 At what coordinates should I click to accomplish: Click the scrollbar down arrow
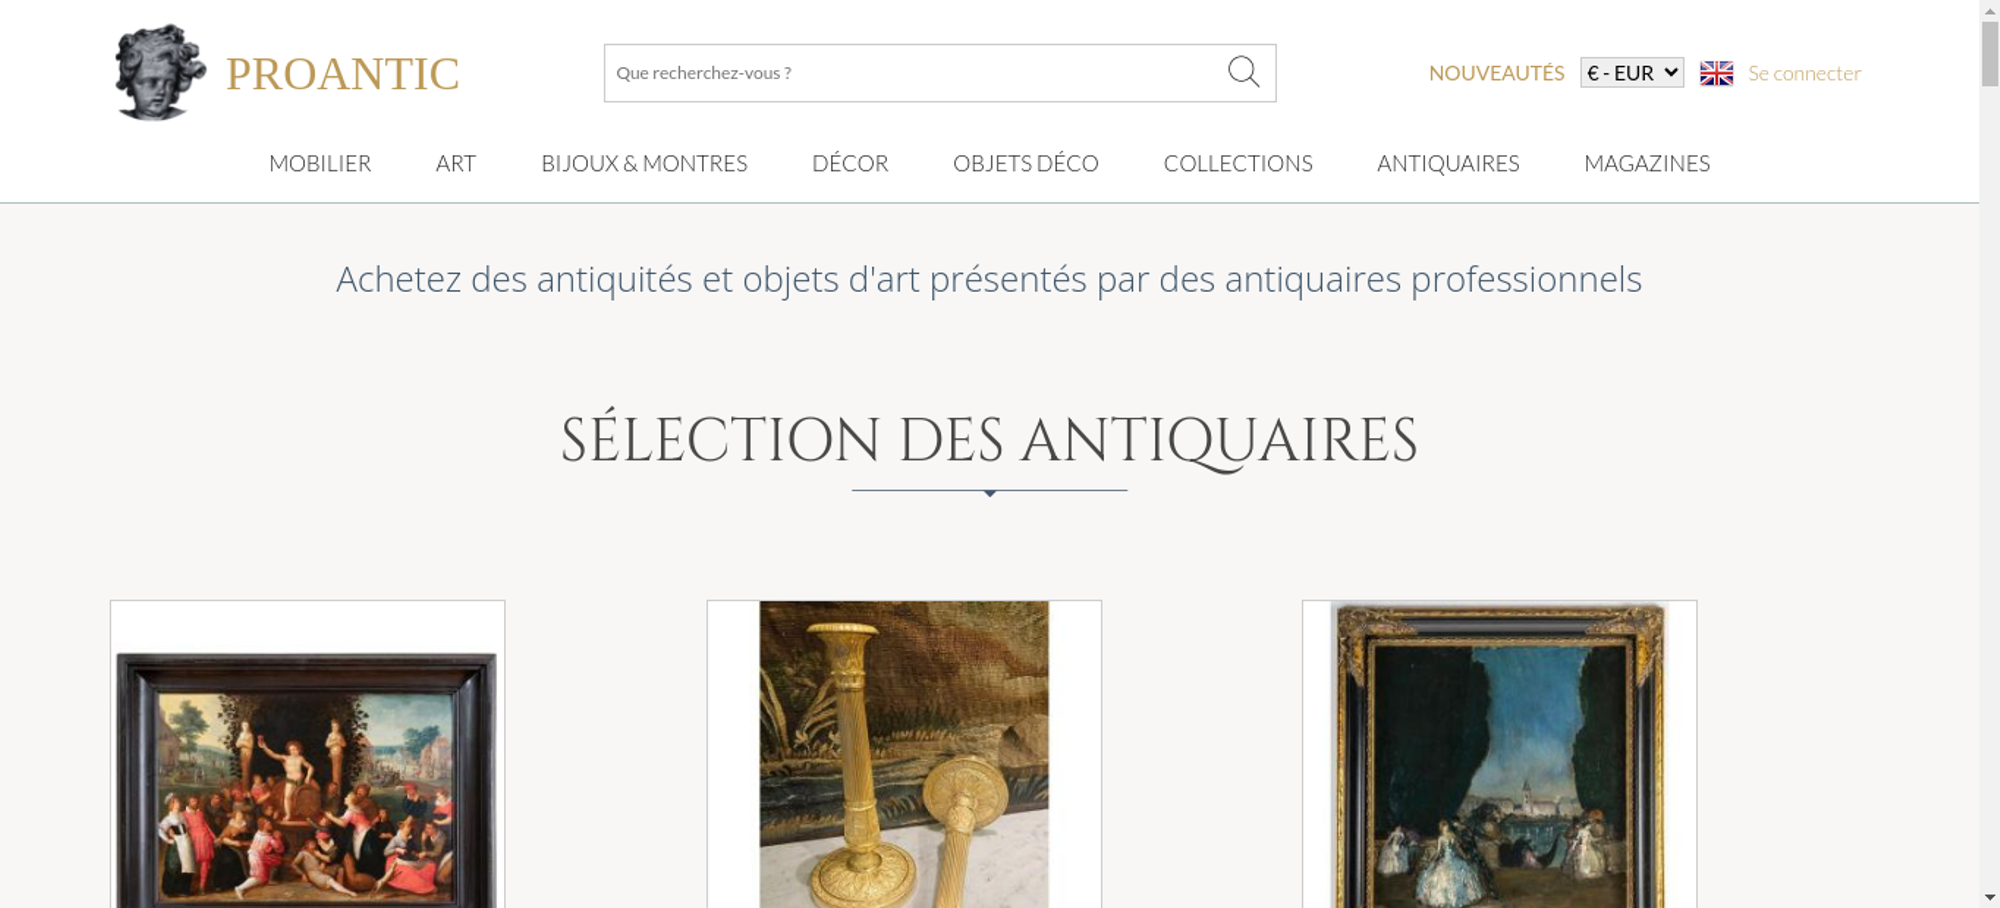click(1990, 898)
